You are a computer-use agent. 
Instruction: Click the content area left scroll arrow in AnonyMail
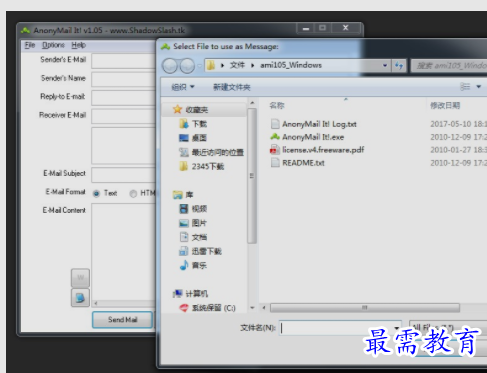pyautogui.click(x=96, y=303)
